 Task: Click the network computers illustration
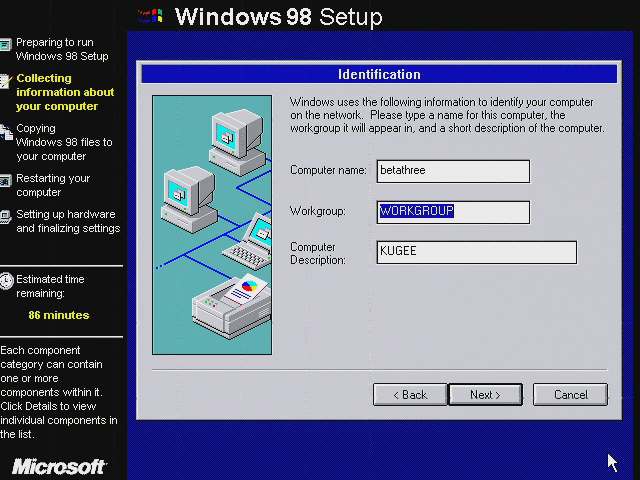pos(212,225)
